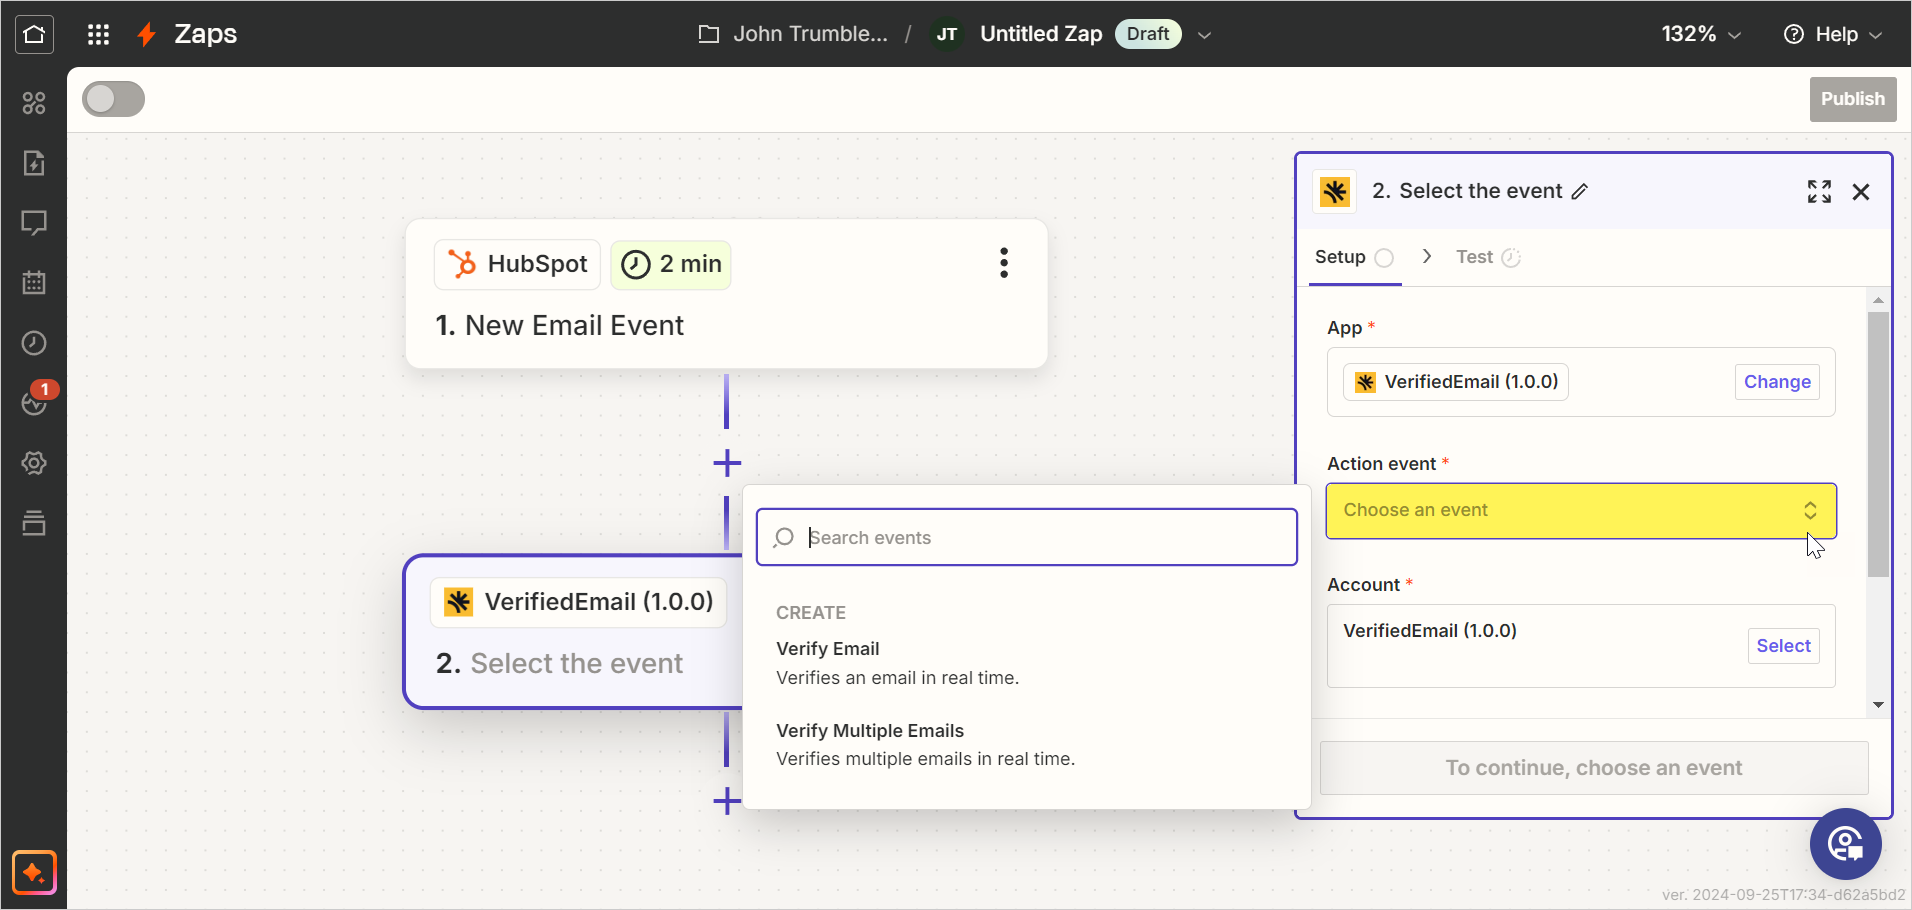This screenshot has height=910, width=1912.
Task: Click the scrollbar down arrow in panel
Action: point(1878,705)
